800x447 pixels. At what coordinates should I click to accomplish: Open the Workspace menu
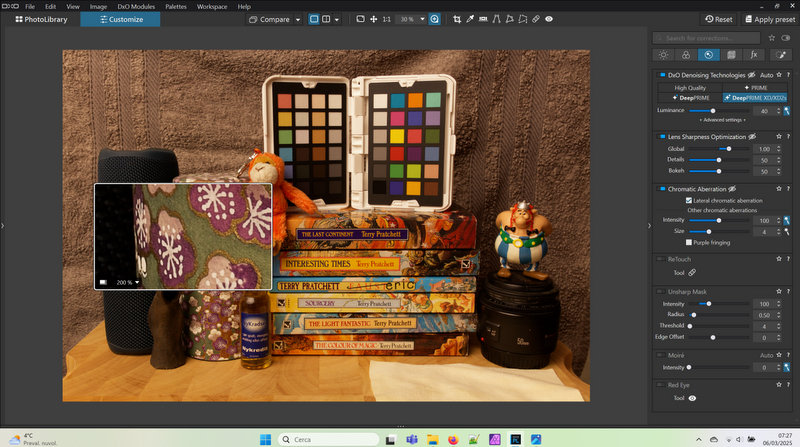[x=212, y=7]
